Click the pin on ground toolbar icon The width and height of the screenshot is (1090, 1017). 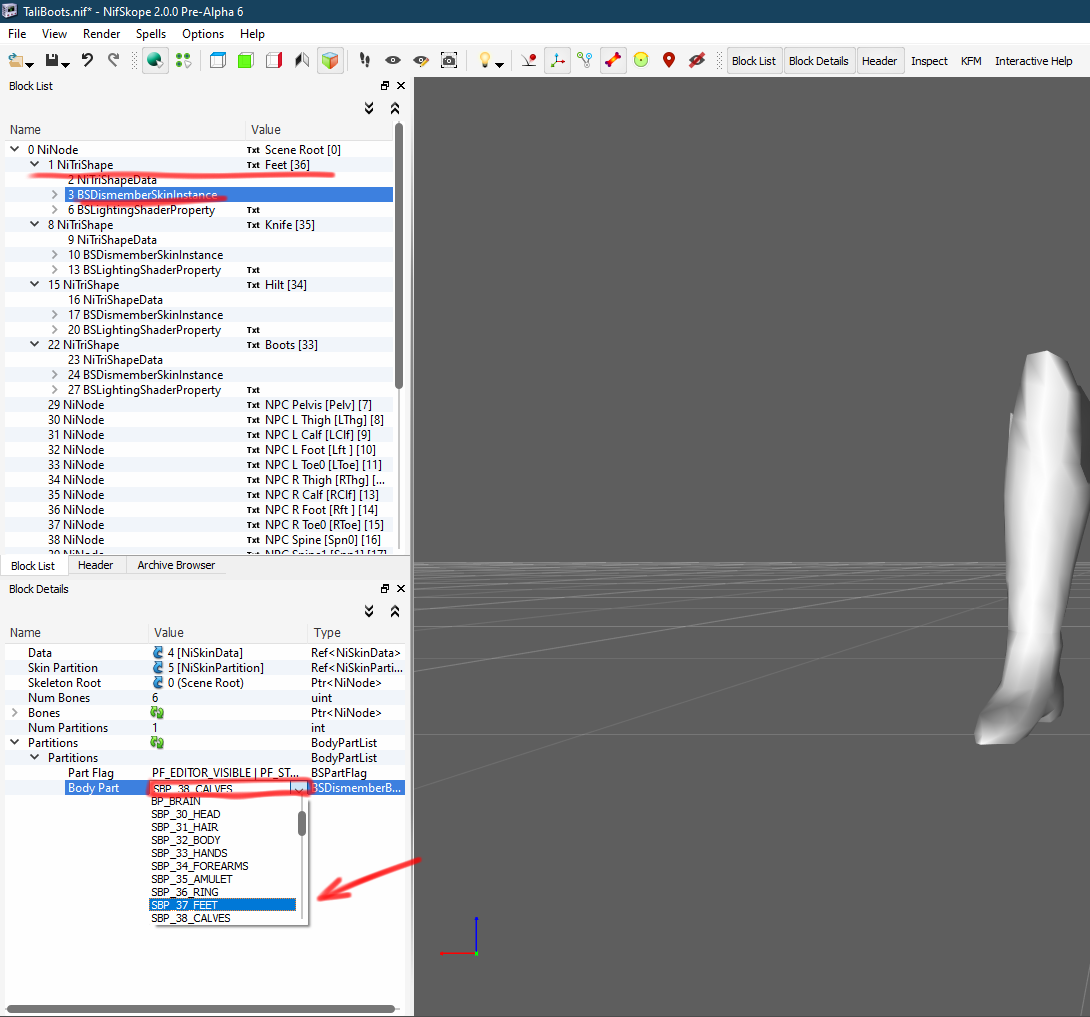pyautogui.click(x=529, y=60)
